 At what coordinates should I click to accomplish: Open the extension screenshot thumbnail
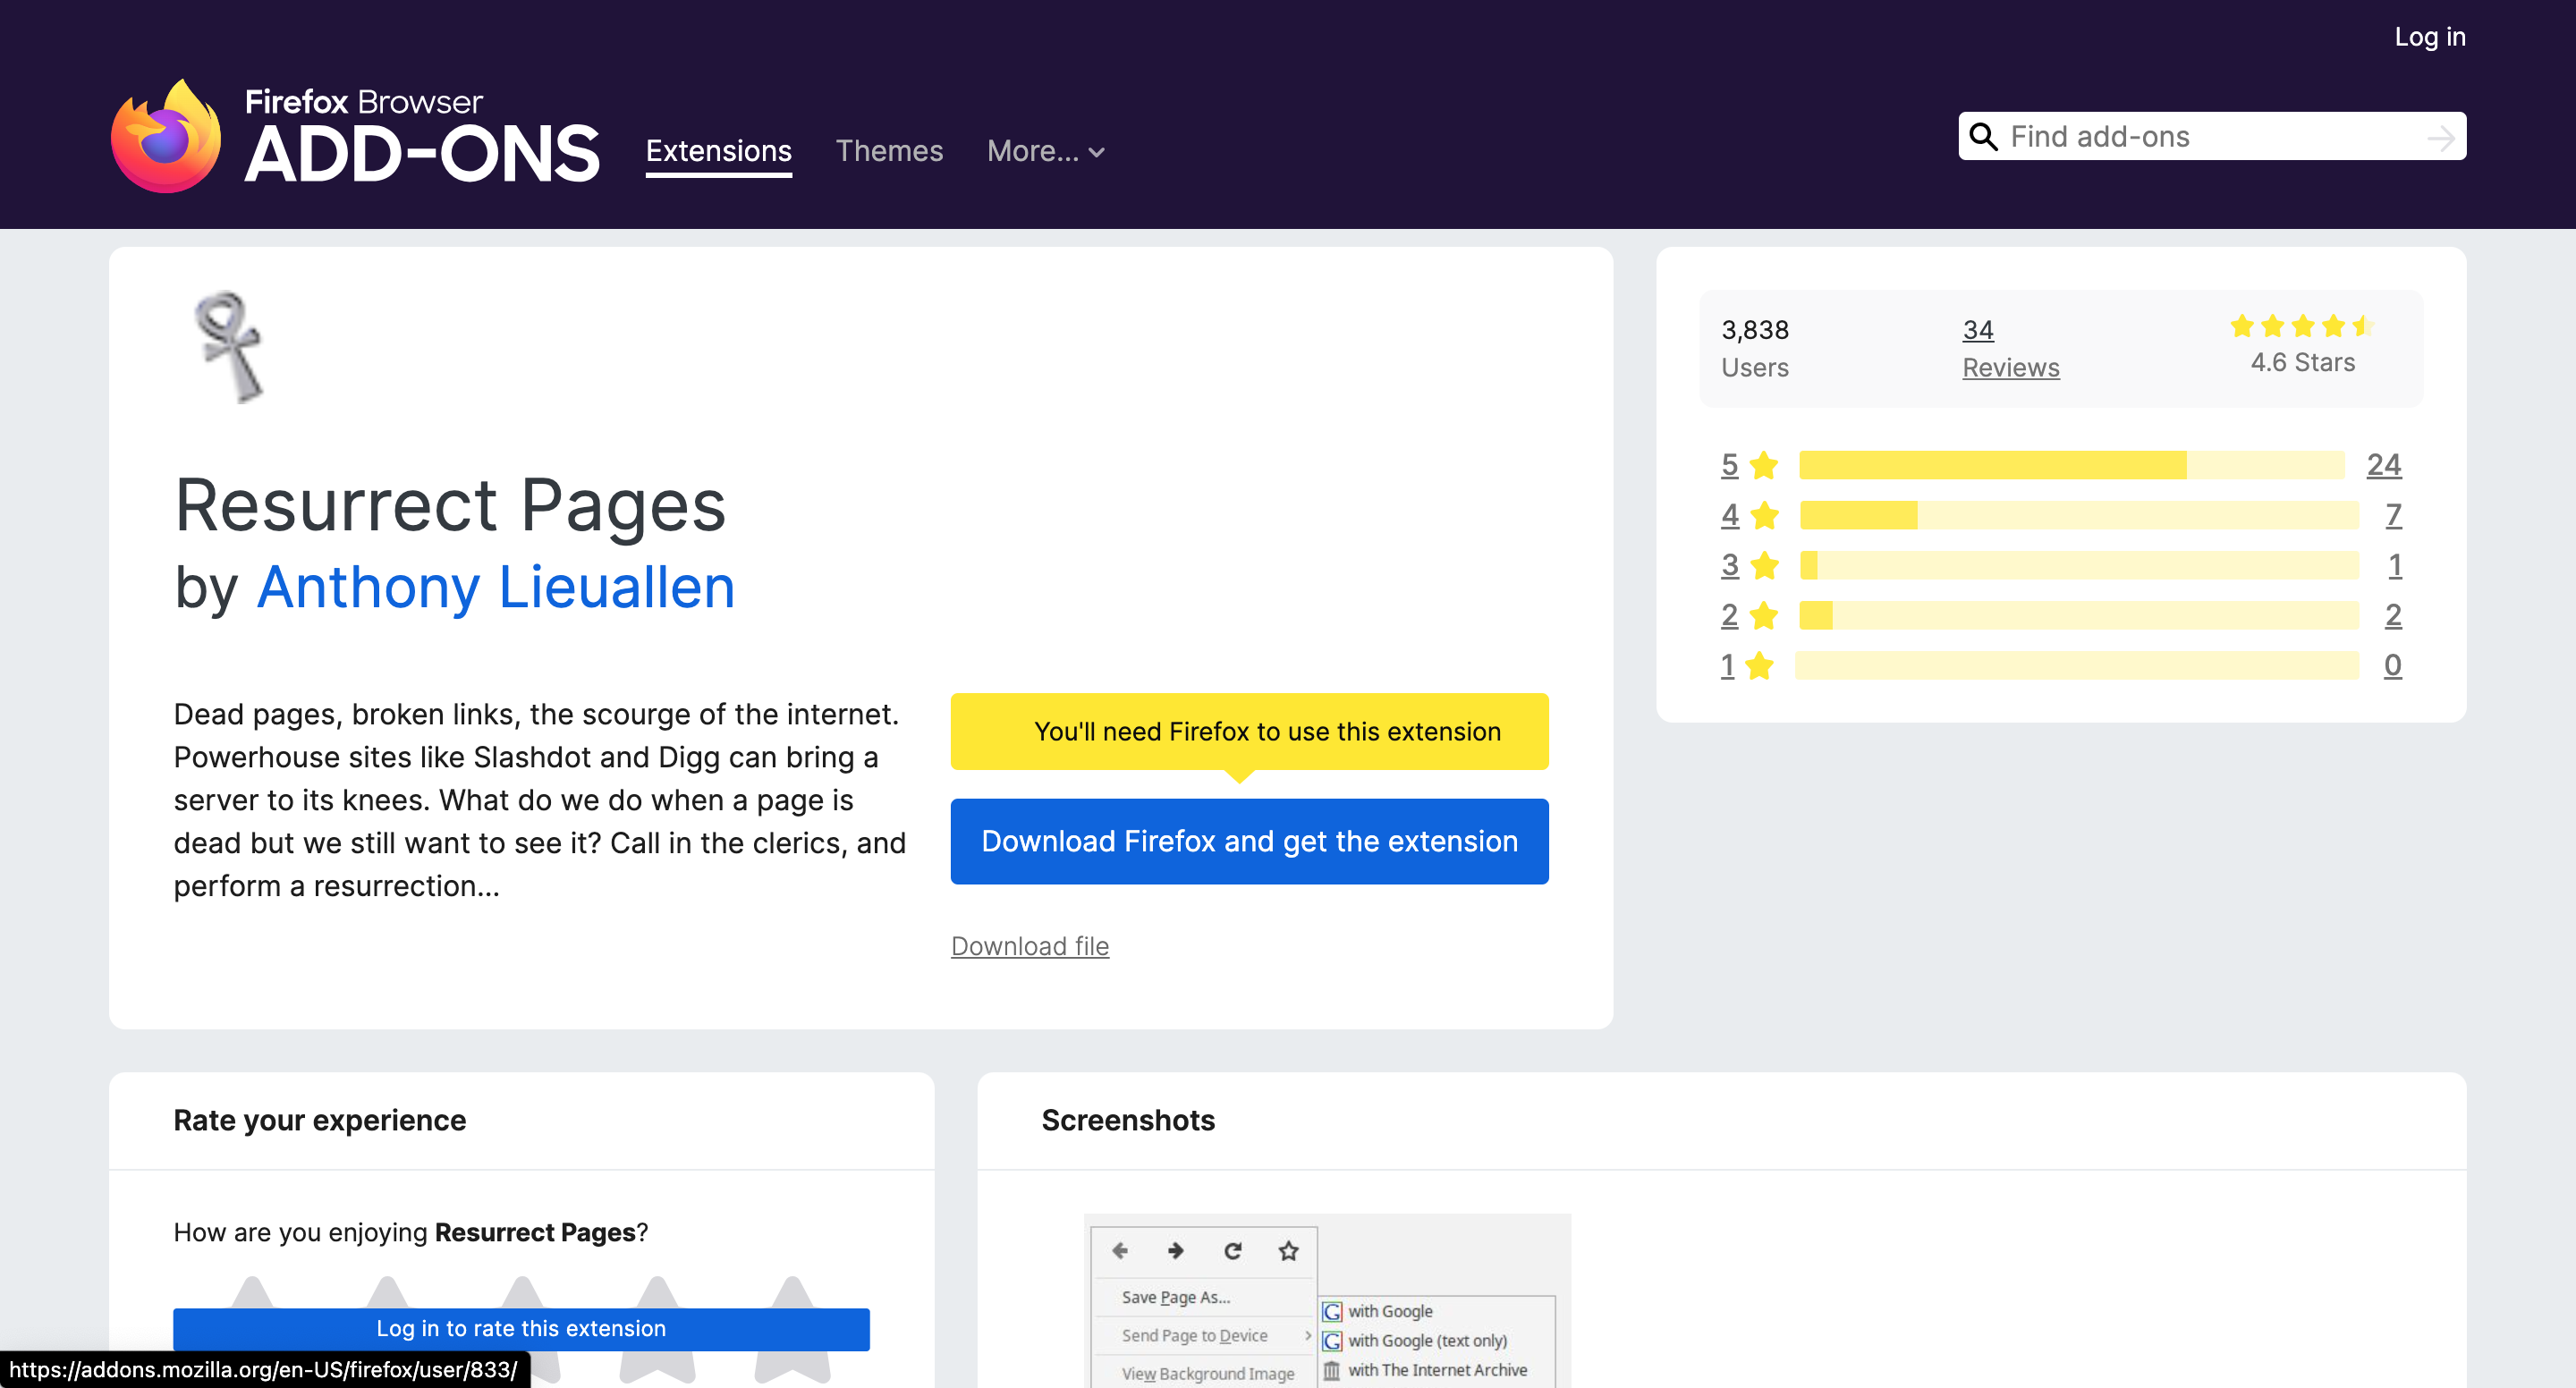coord(1327,1300)
